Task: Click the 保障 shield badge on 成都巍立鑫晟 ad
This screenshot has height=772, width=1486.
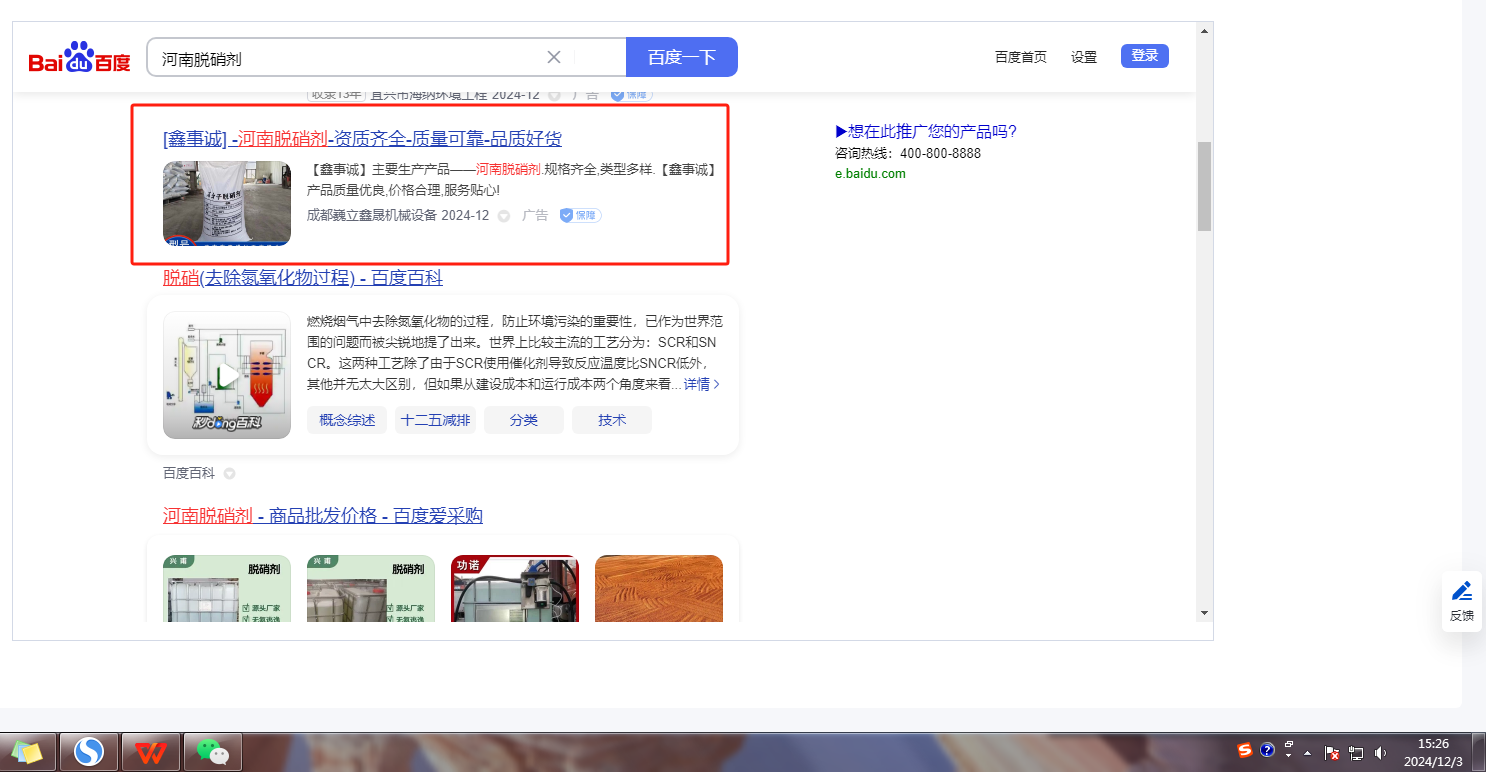Action: [580, 215]
